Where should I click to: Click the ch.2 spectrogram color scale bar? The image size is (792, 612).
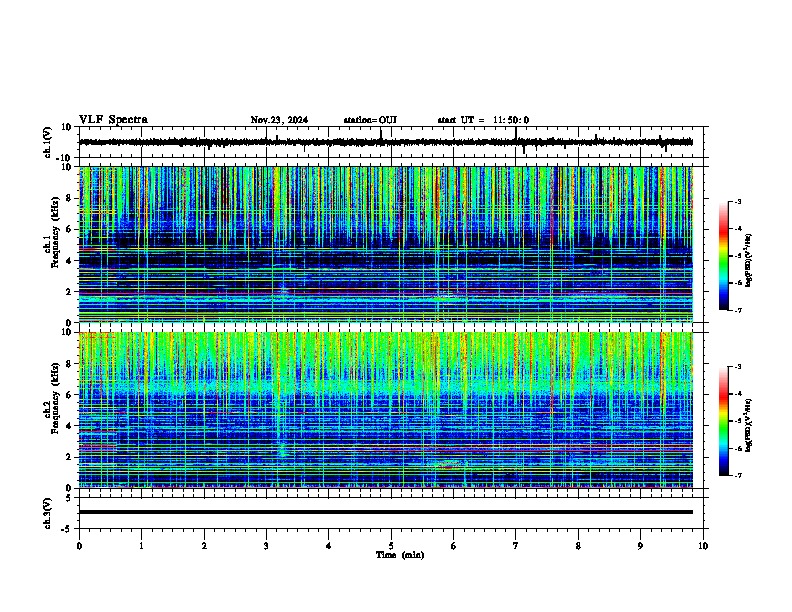[x=724, y=421]
